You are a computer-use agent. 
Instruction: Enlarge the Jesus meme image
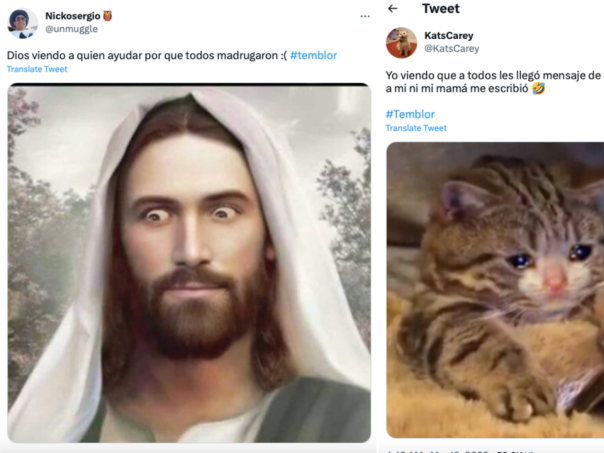(189, 263)
